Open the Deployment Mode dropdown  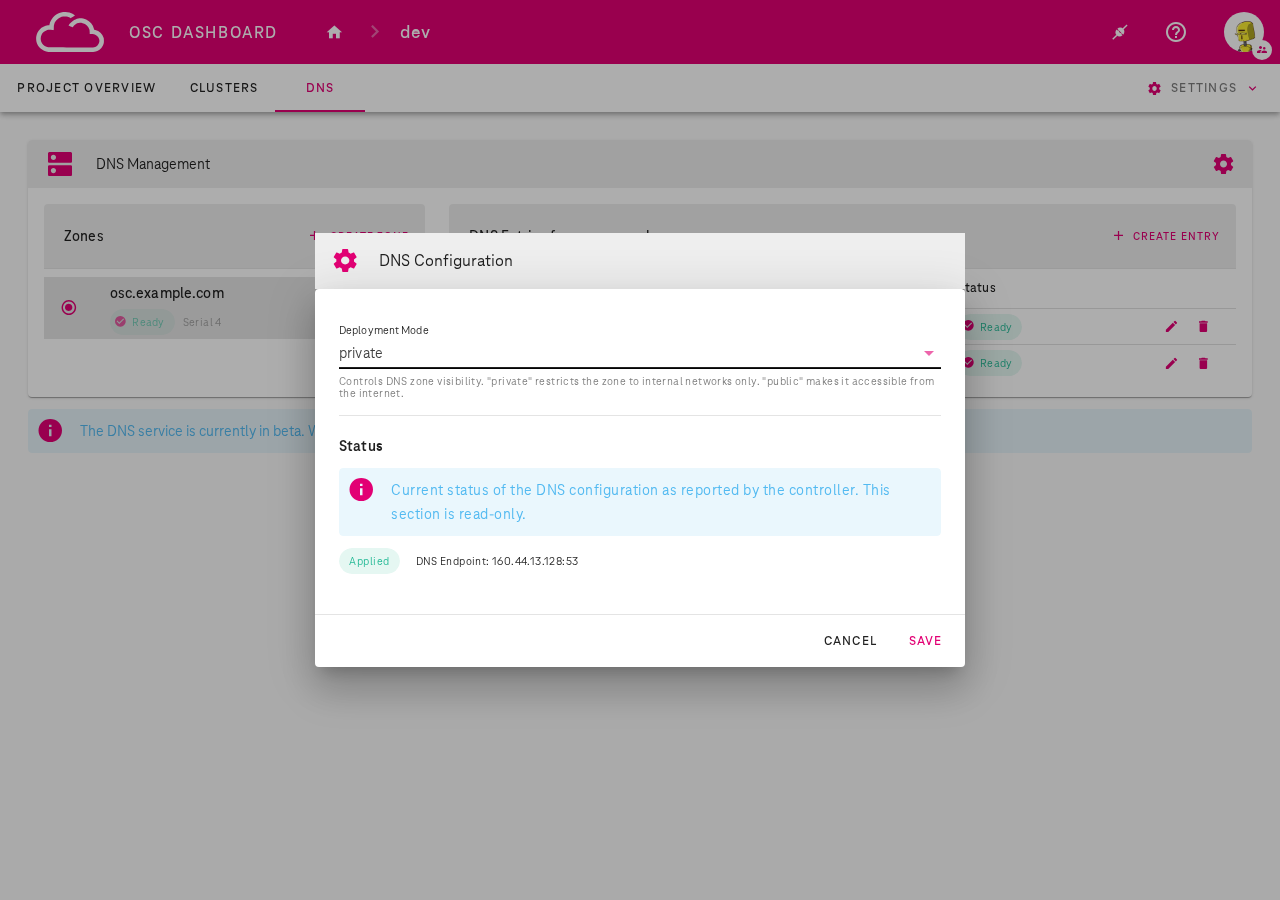(x=927, y=353)
